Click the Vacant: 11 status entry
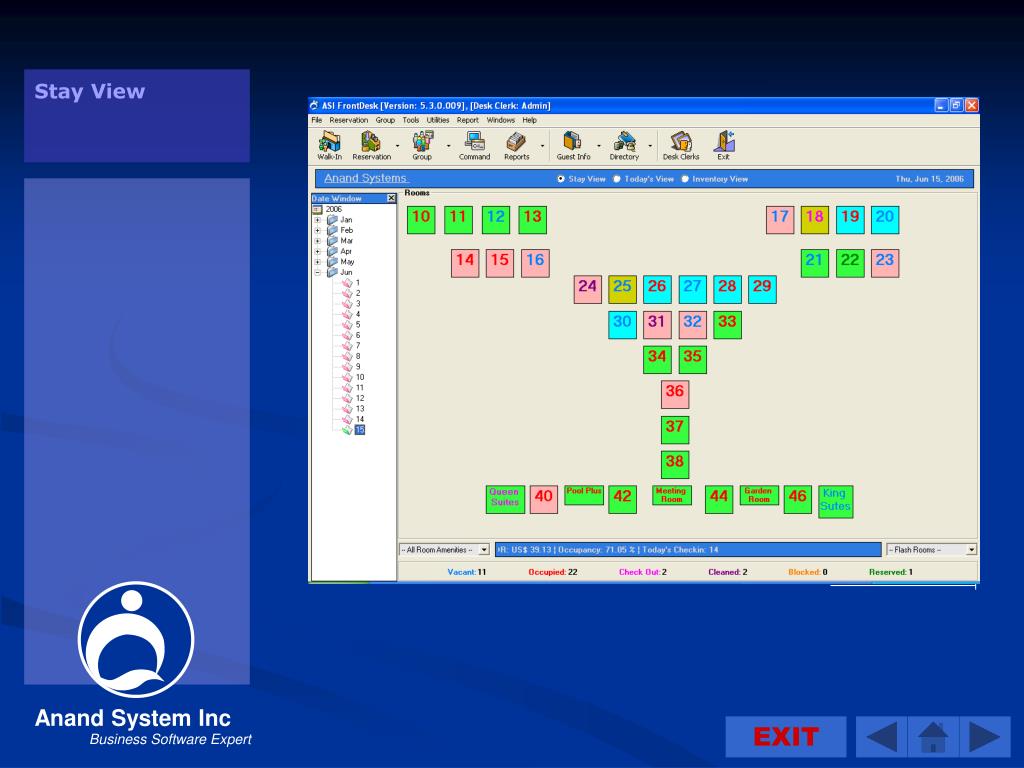This screenshot has width=1024, height=768. [467, 572]
